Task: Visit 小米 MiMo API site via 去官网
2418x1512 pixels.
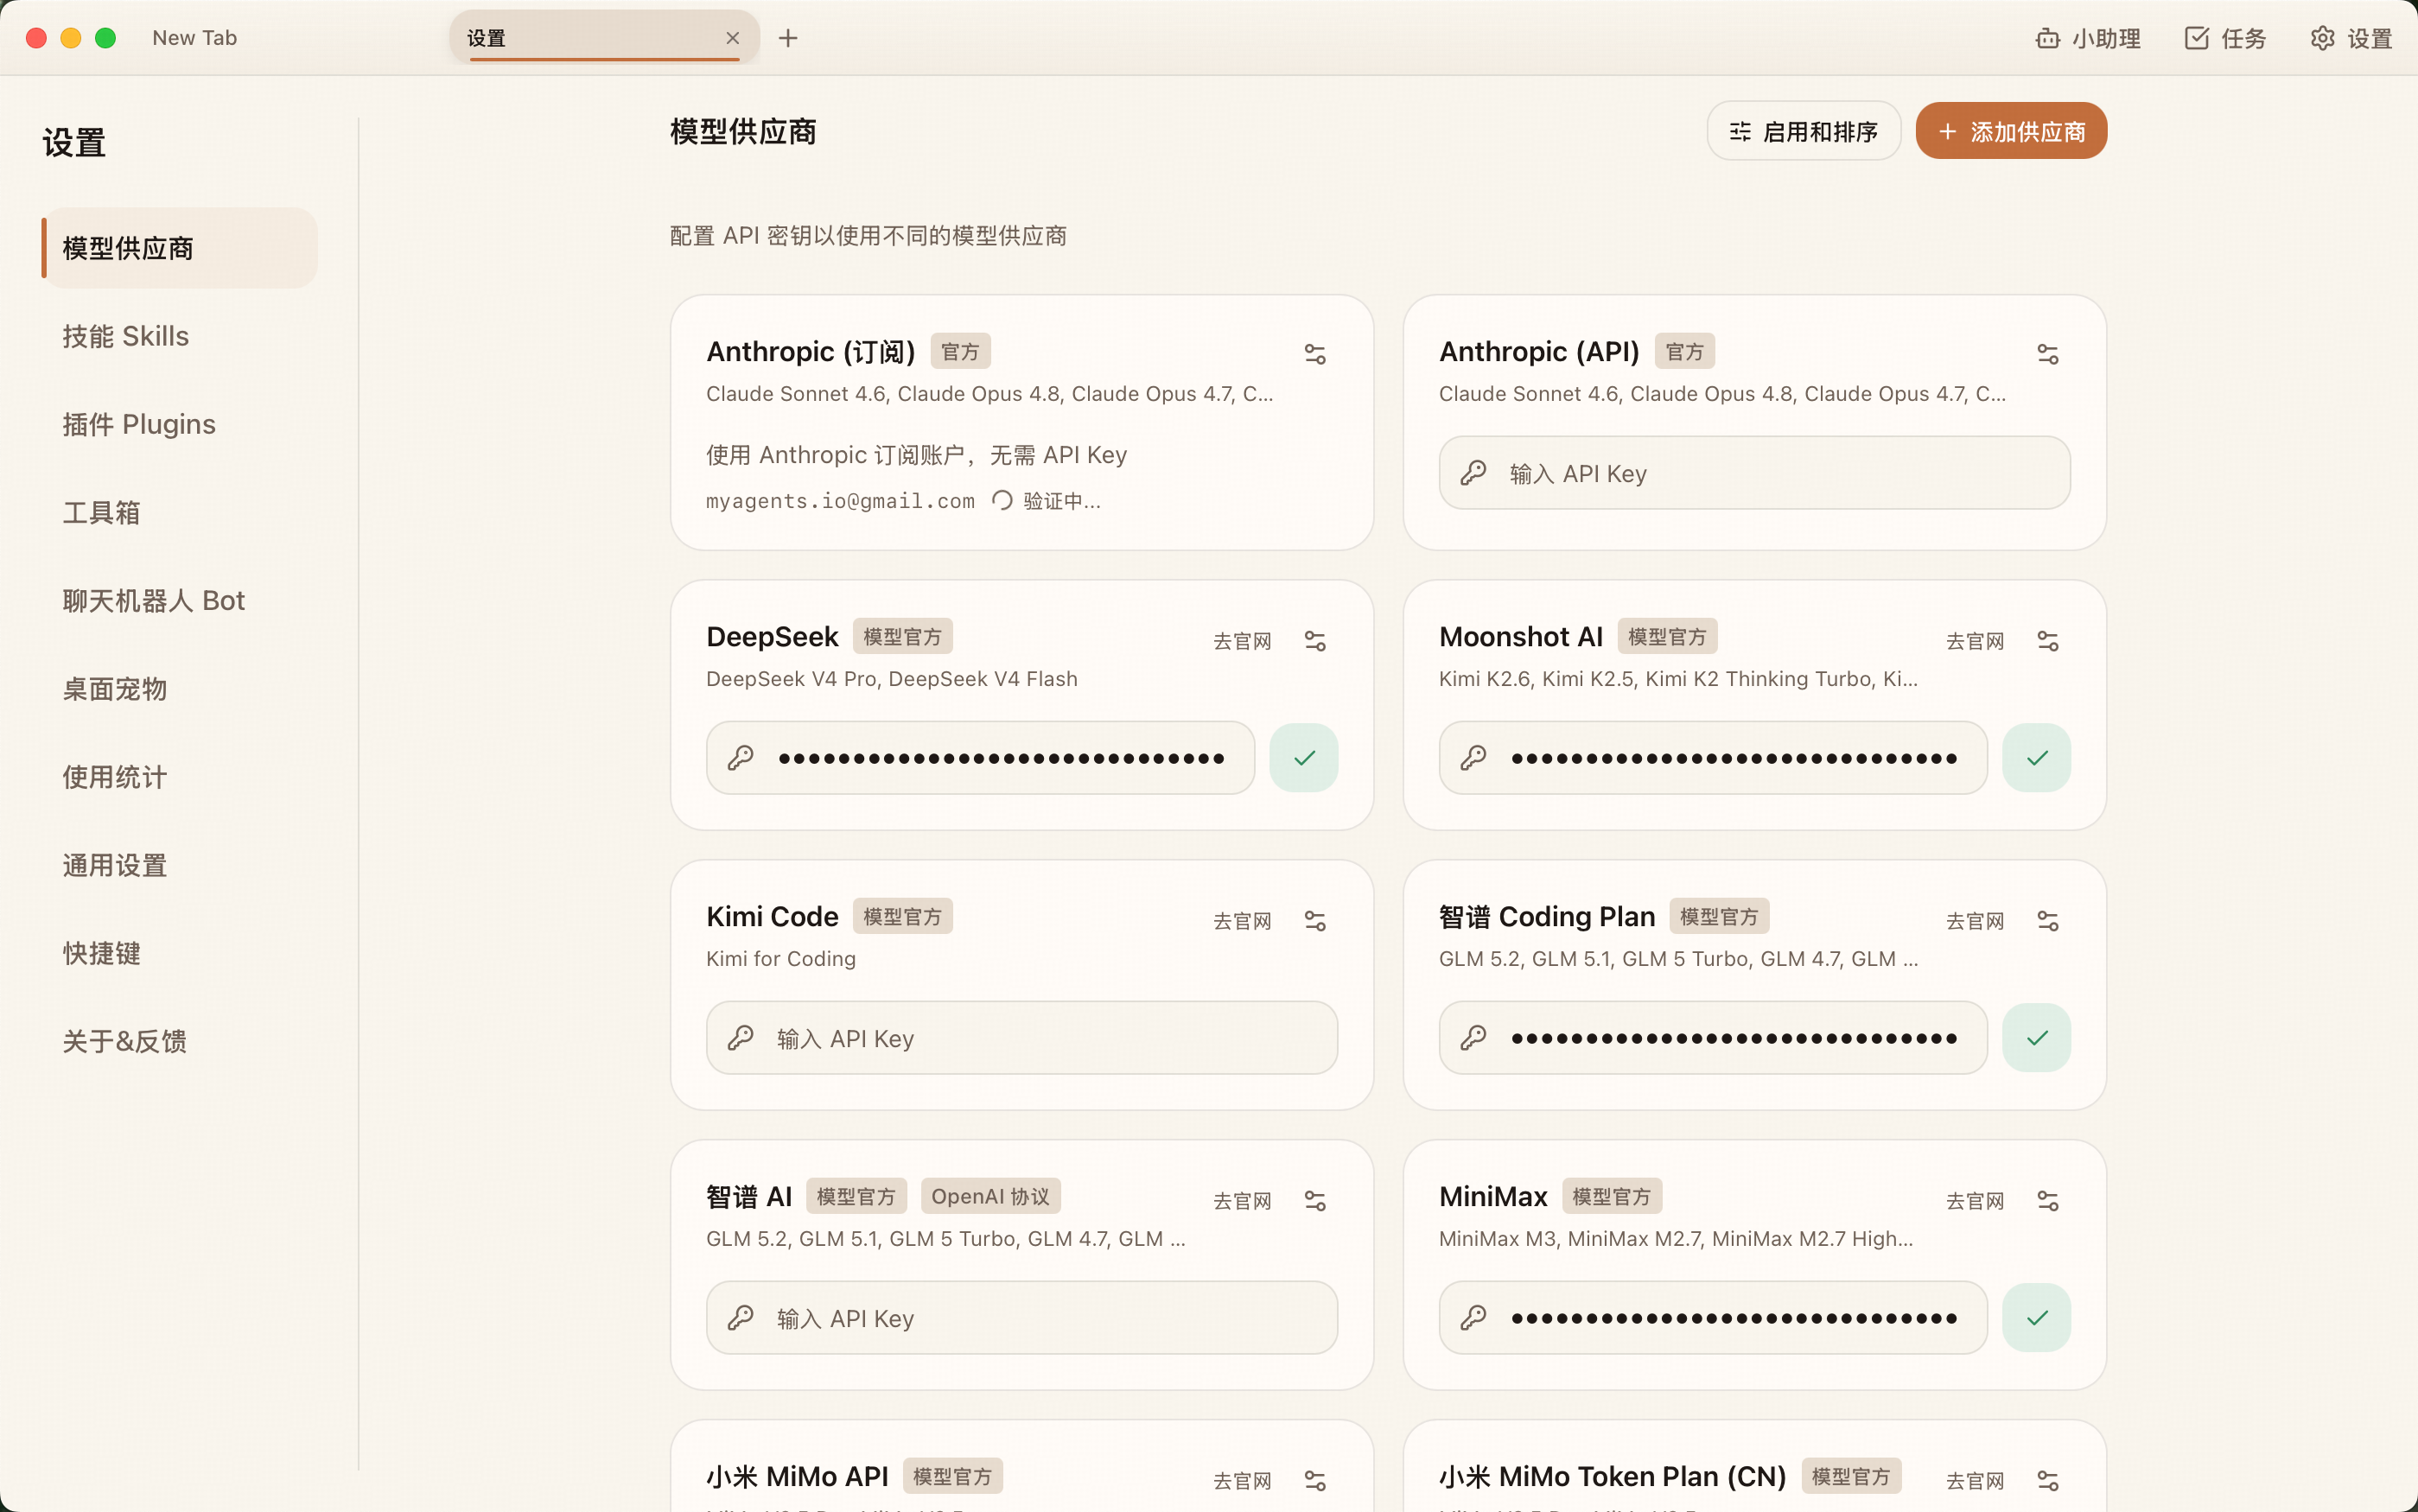Action: 1242,1481
